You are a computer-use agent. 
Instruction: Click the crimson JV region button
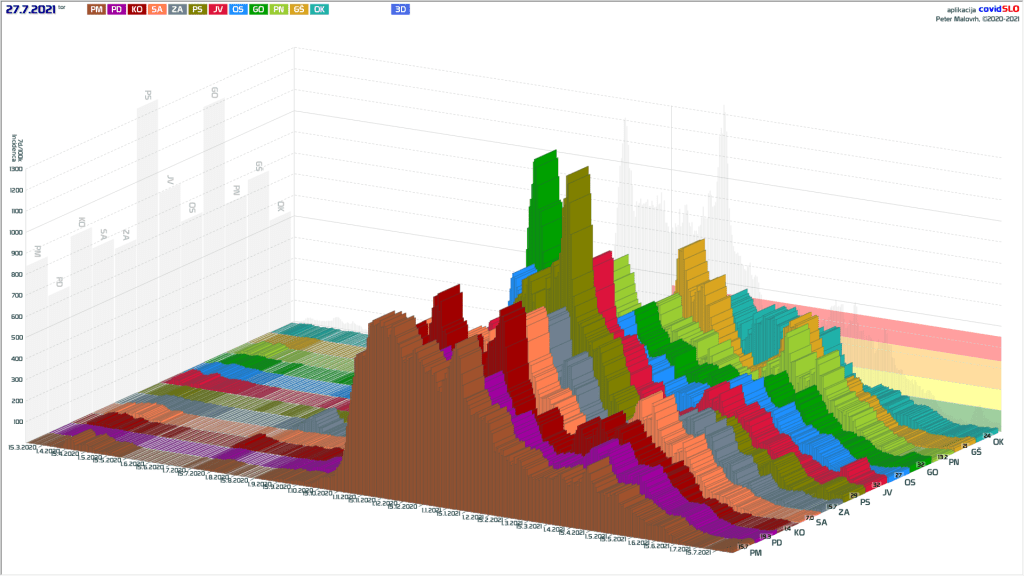[218, 9]
